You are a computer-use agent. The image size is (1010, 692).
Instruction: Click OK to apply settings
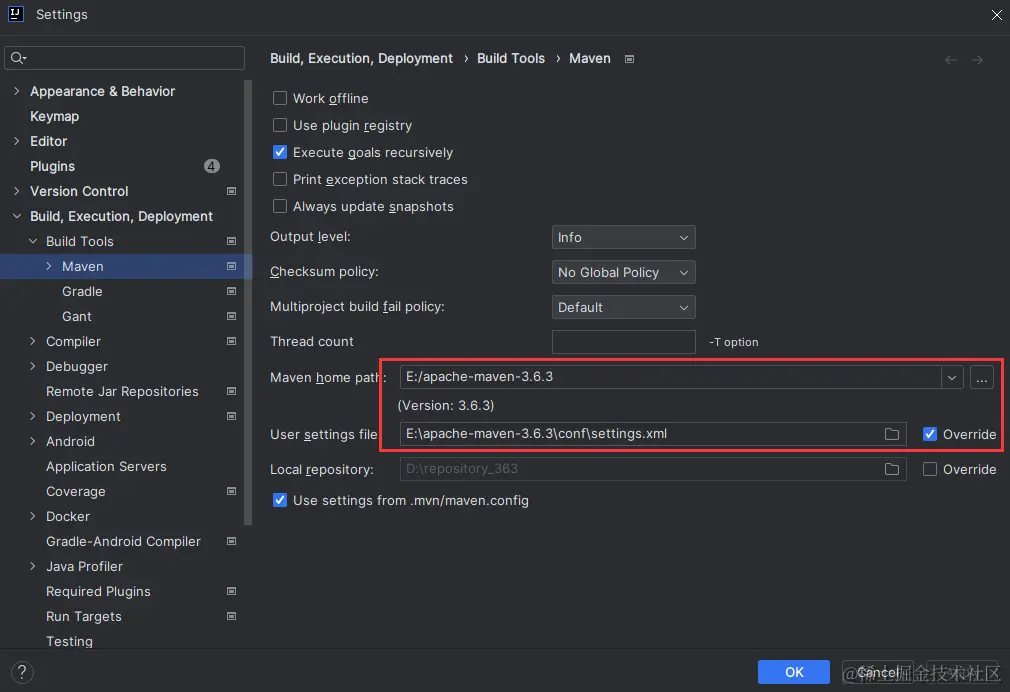click(794, 672)
